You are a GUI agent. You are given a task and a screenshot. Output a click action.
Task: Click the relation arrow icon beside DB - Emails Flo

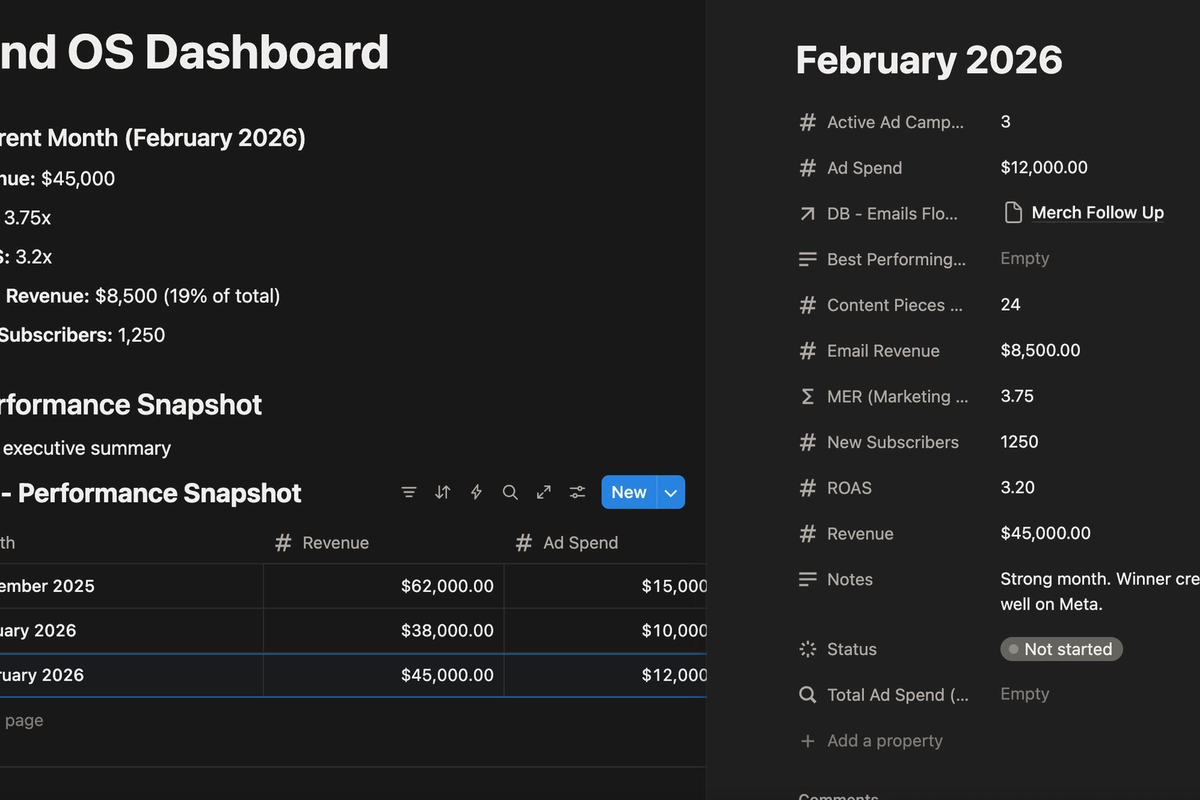tap(808, 213)
